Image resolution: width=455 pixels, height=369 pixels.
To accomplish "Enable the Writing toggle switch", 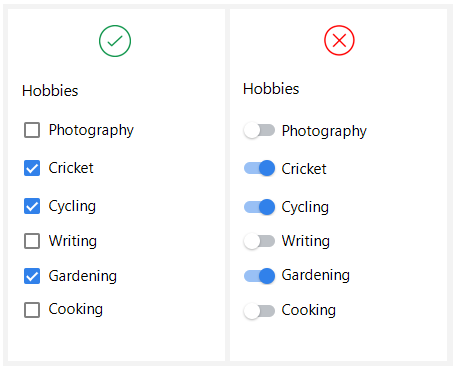I will 259,241.
